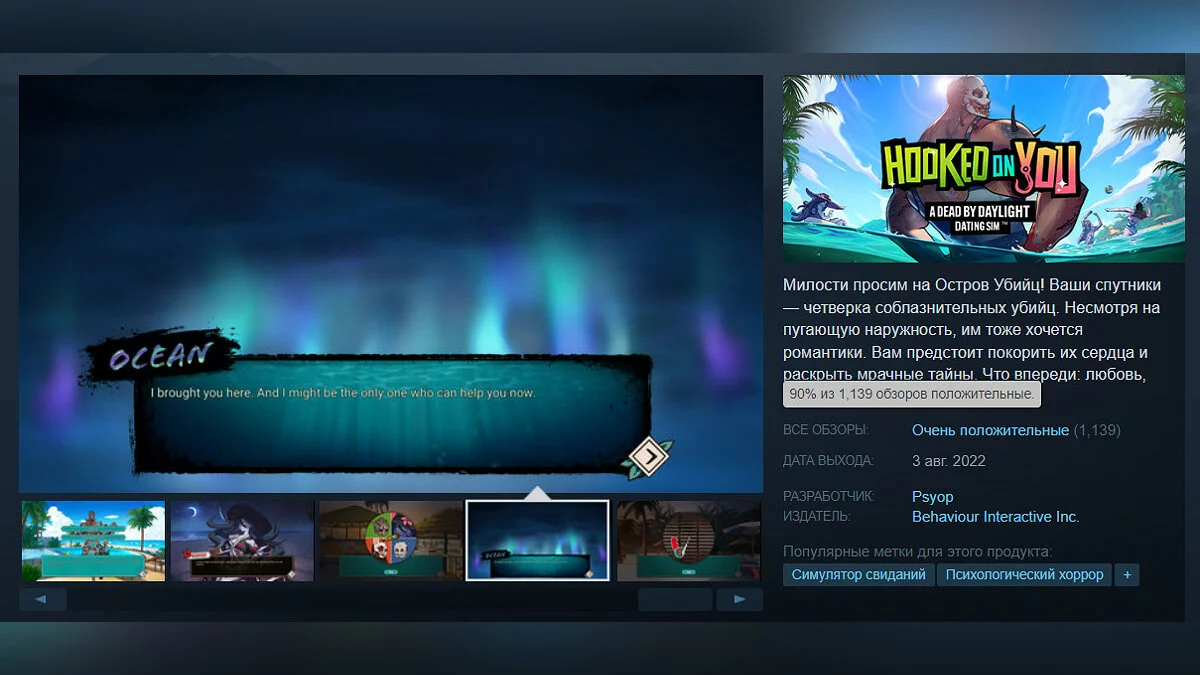Open the 'Очень положительные' reviews link
The height and width of the screenshot is (675, 1200).
(x=990, y=430)
